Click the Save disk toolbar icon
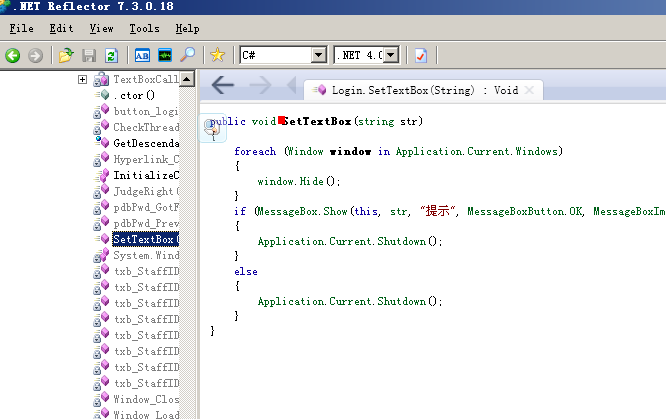The image size is (666, 419). coord(89,55)
